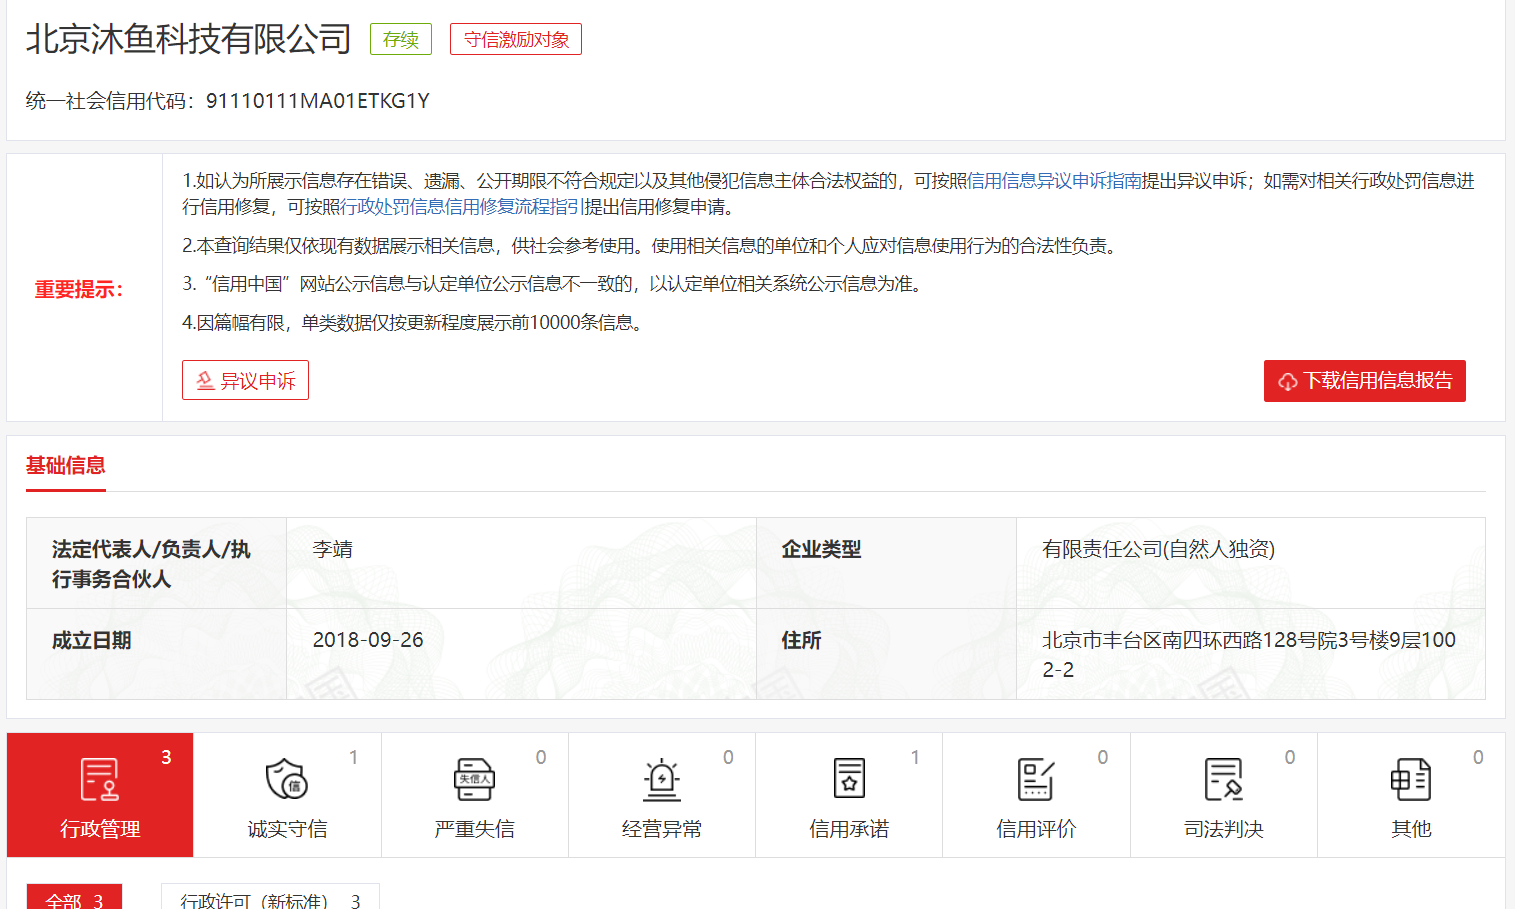The height and width of the screenshot is (909, 1515).
Task: Click the 住所 field label
Action: [x=801, y=640]
